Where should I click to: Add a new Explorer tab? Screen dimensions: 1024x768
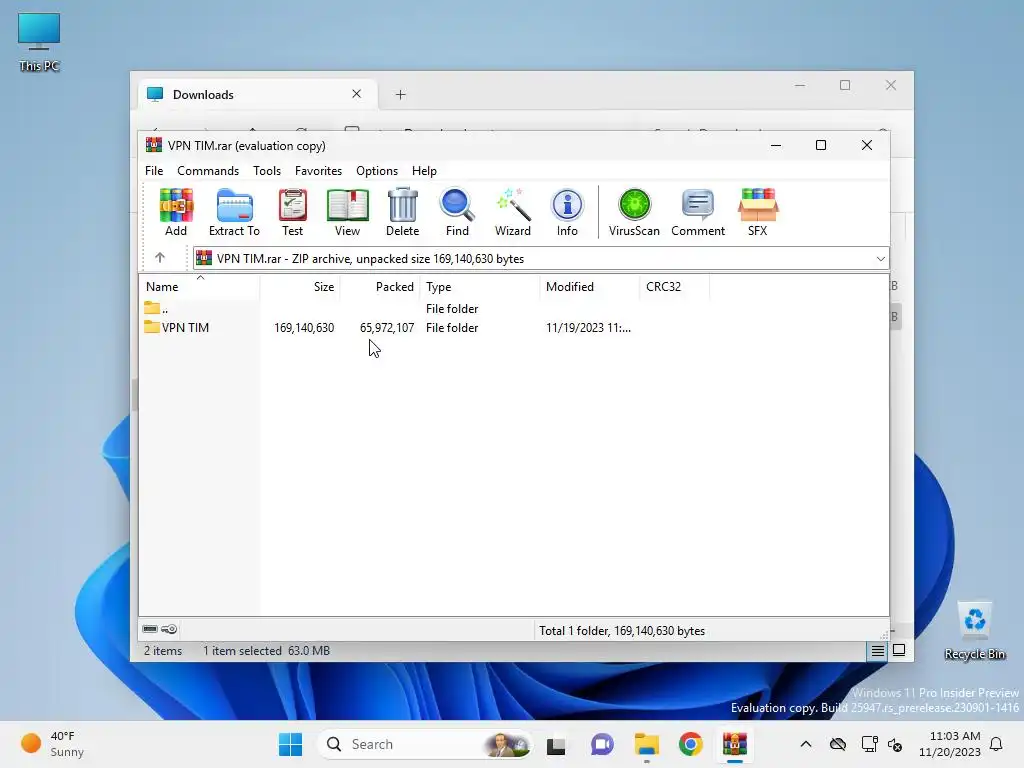[400, 95]
